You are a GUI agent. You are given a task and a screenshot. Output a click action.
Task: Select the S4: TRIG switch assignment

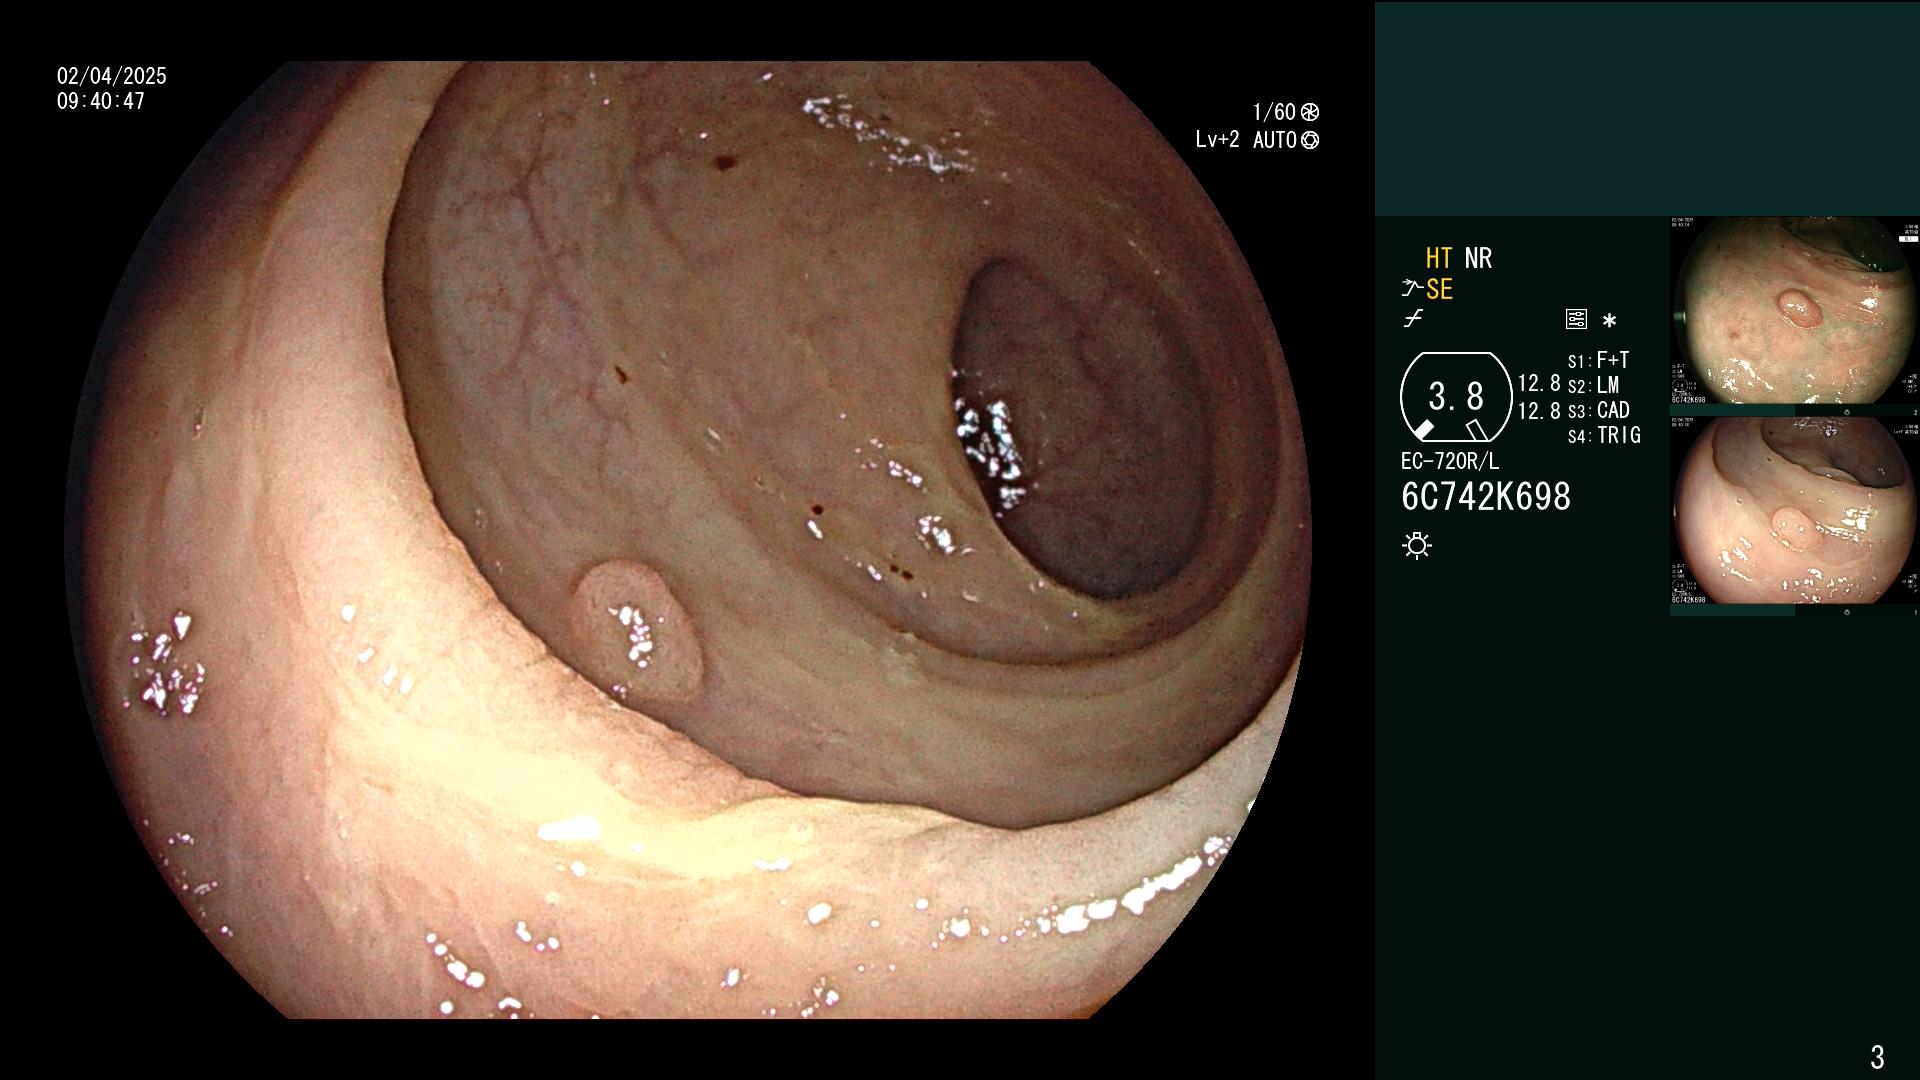(x=1604, y=435)
